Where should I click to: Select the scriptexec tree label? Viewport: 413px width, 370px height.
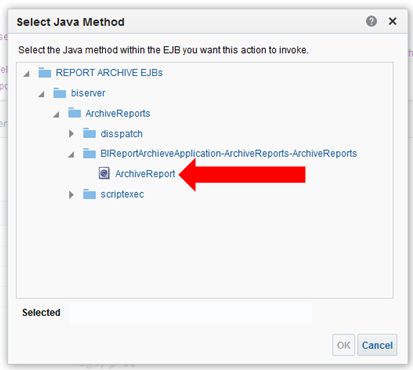[x=122, y=194]
